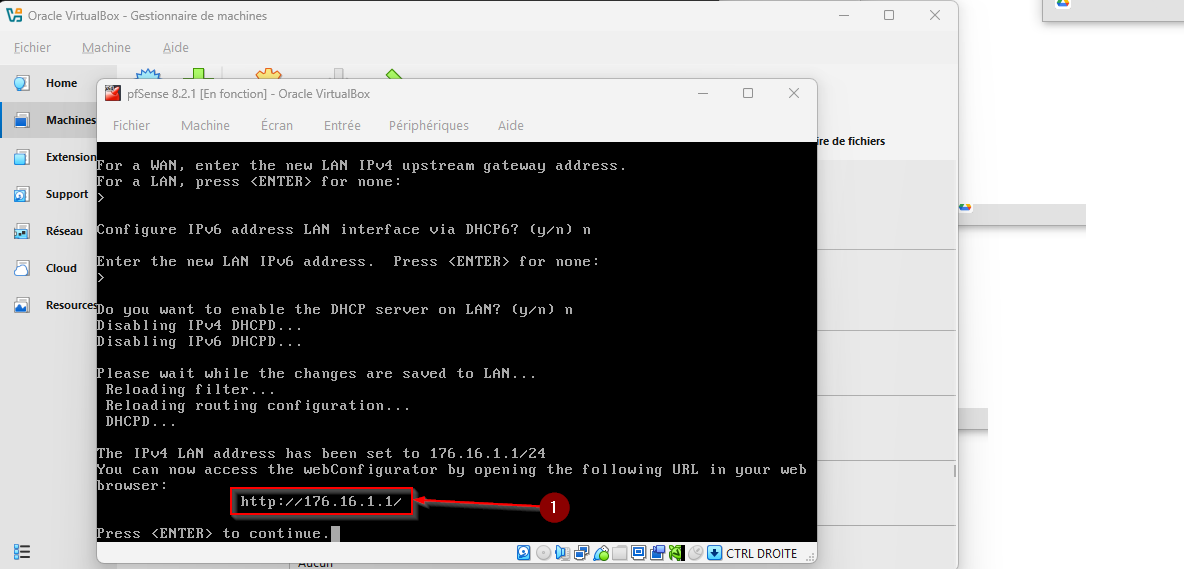Open Fichier menu in the Gestionnaire window
Image resolution: width=1184 pixels, height=569 pixels.
click(x=32, y=47)
